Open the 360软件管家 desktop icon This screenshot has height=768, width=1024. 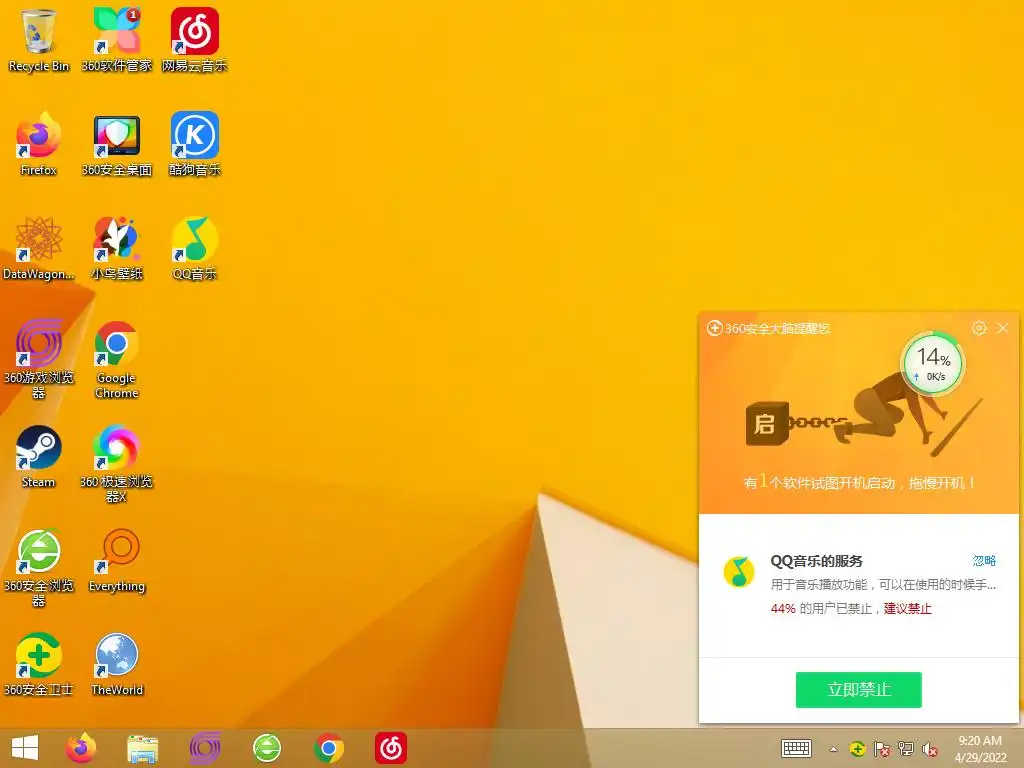click(116, 40)
